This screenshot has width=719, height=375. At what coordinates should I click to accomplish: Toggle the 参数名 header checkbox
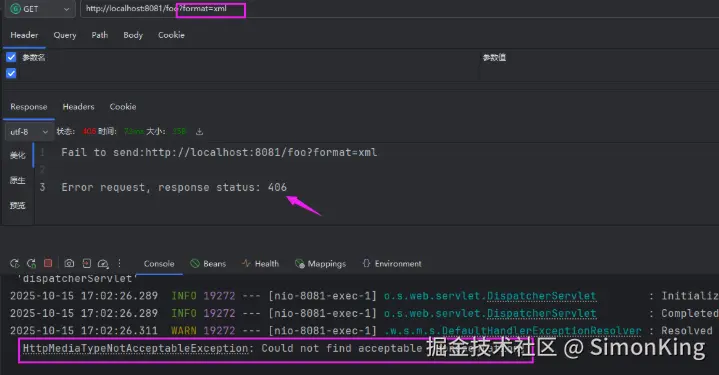(x=11, y=57)
